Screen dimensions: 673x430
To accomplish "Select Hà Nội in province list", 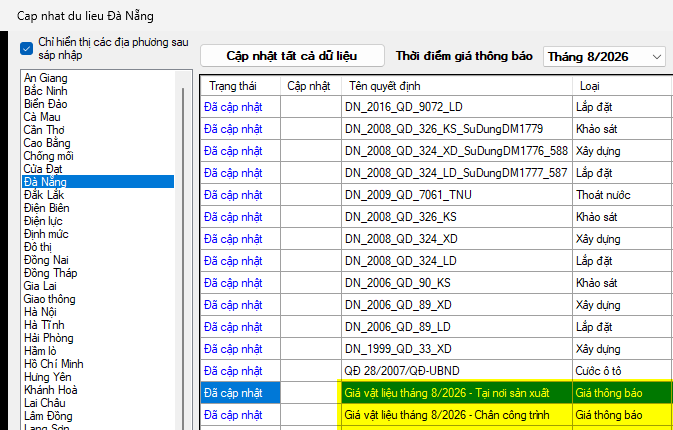I will click(40, 312).
